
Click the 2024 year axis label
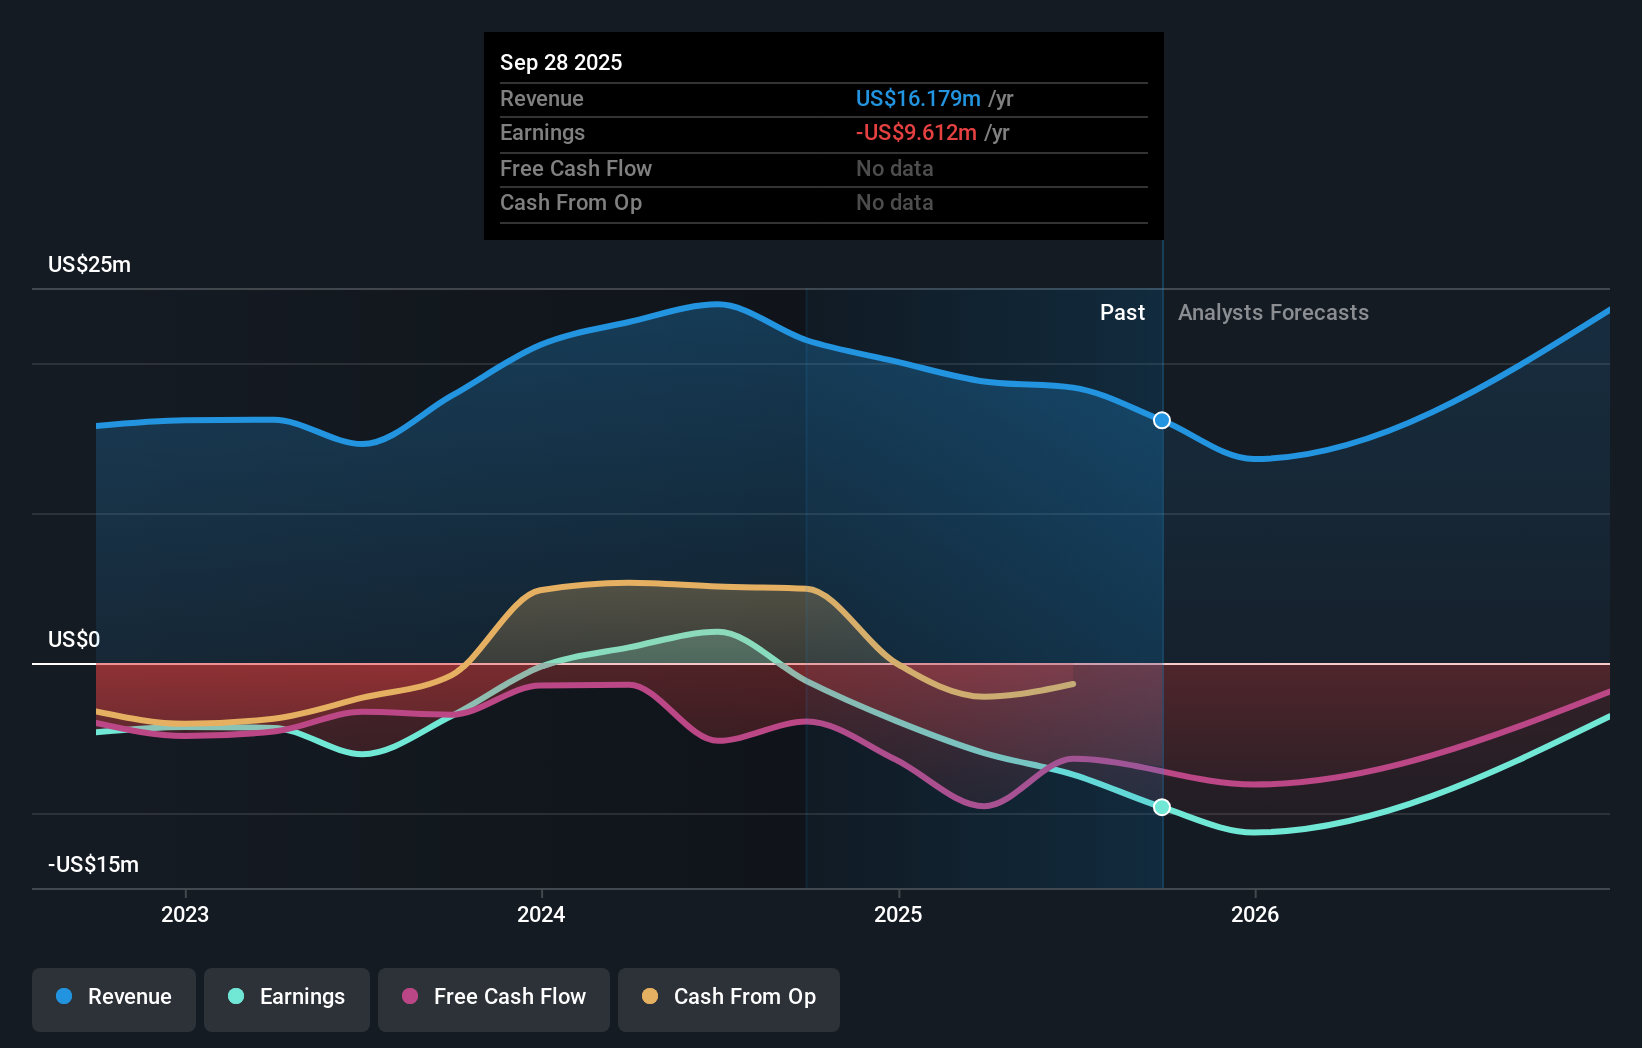pyautogui.click(x=541, y=913)
